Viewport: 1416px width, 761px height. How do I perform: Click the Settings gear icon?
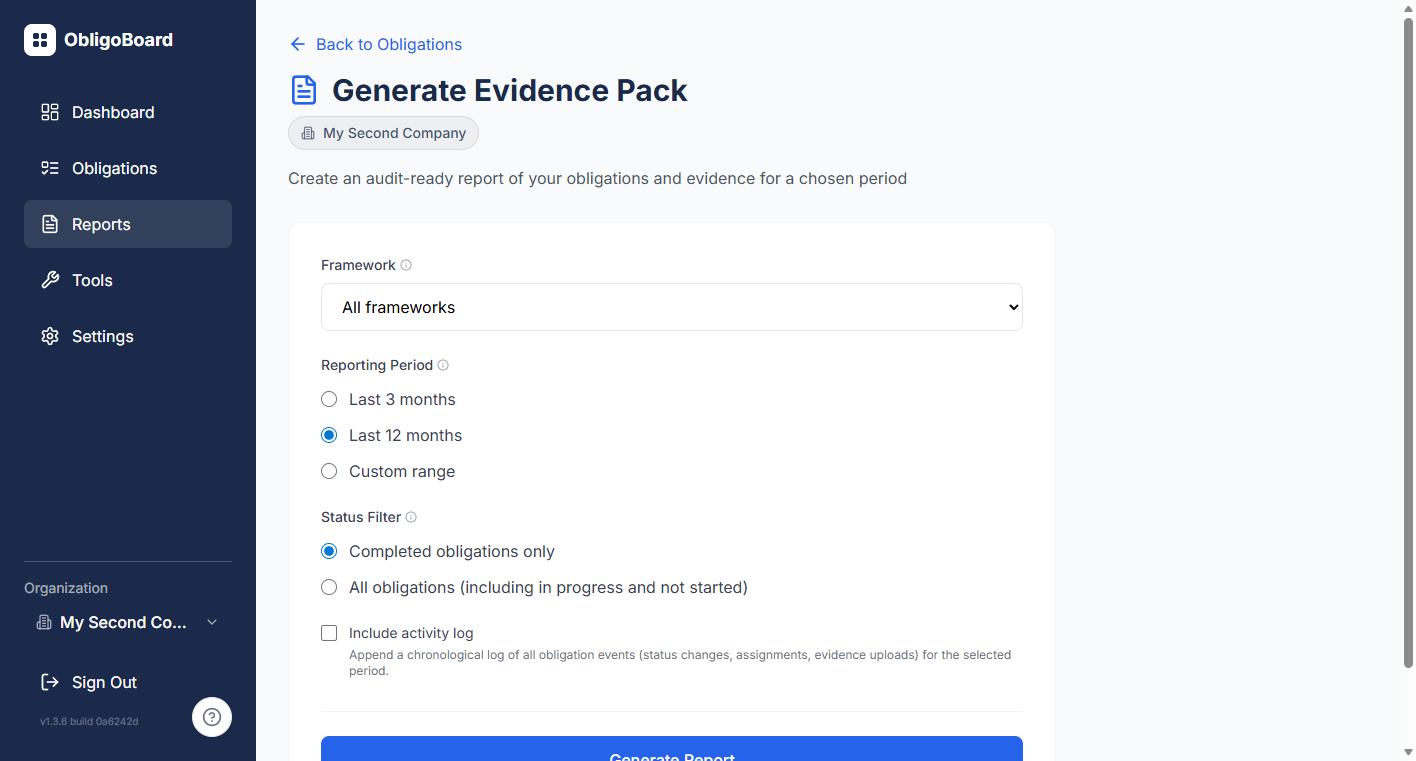click(x=50, y=336)
